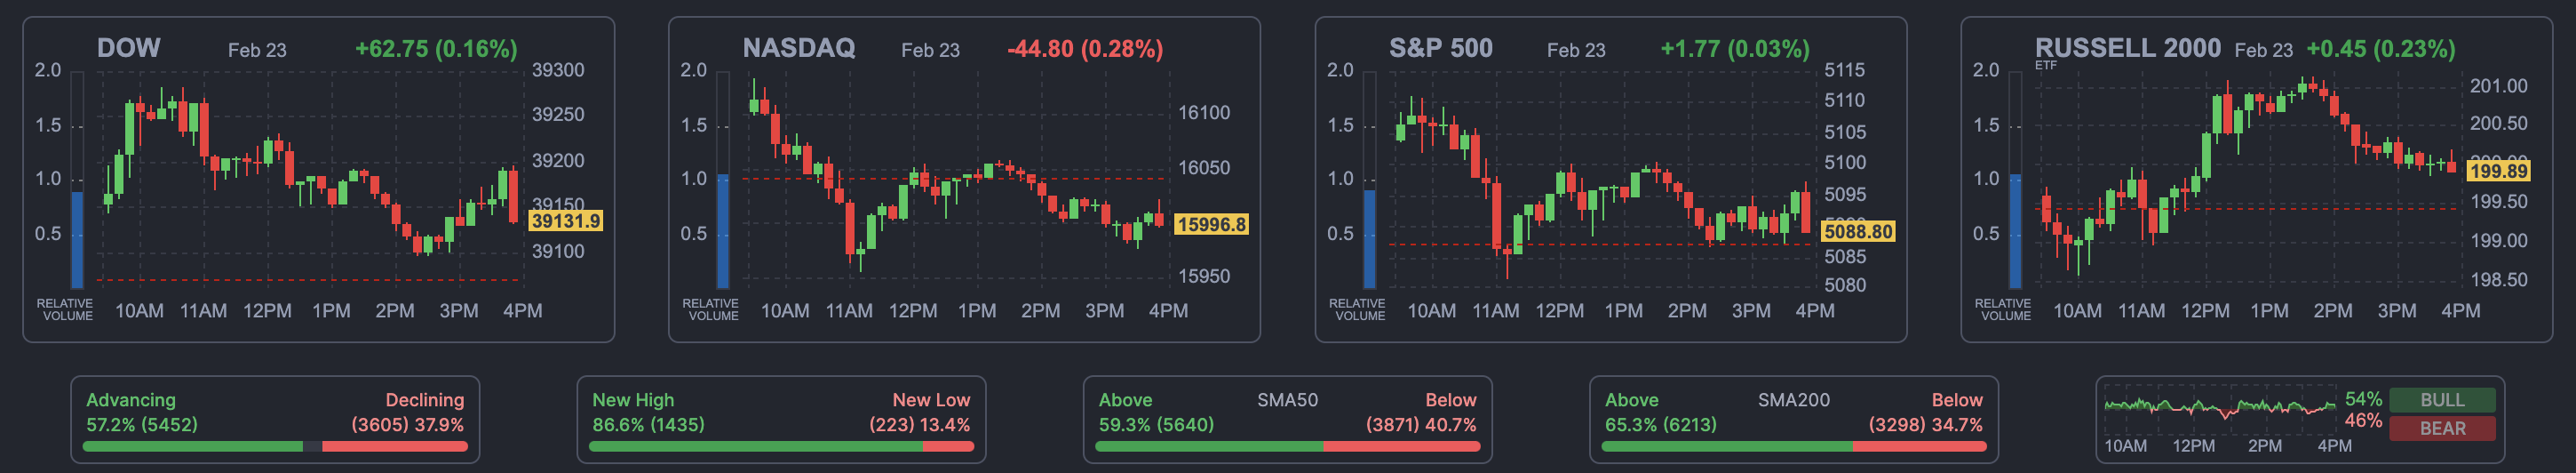Click DOW current price tag 39131.9
This screenshot has width=2576, height=473.
tap(565, 221)
